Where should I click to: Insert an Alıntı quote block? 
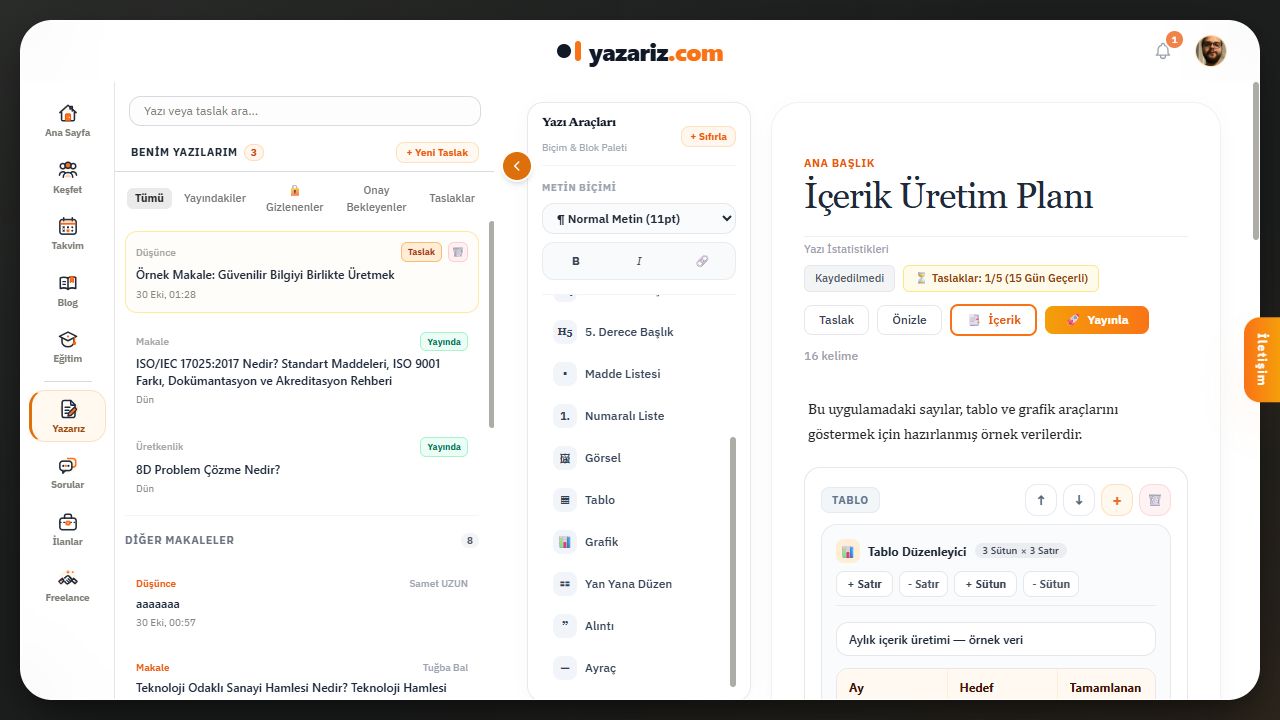(639, 626)
